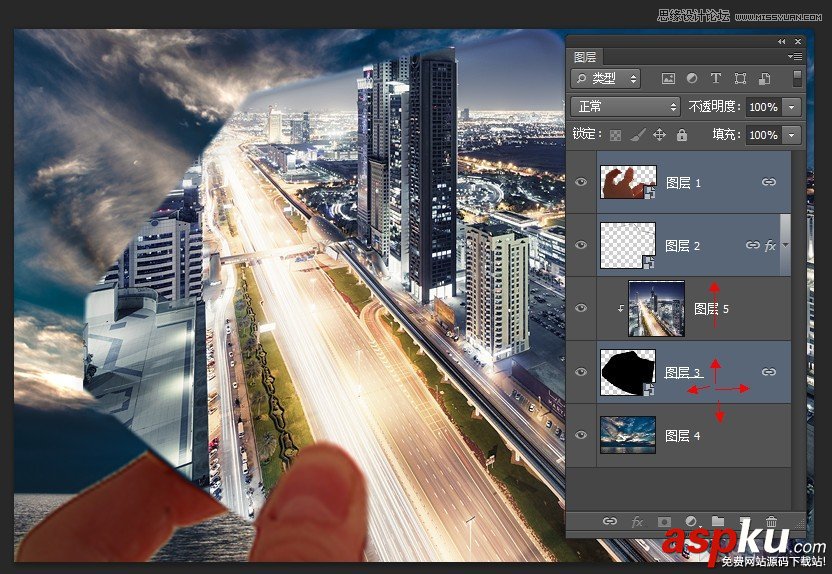Open the 填充 fill slider arrow
This screenshot has height=574, width=832.
(792, 135)
